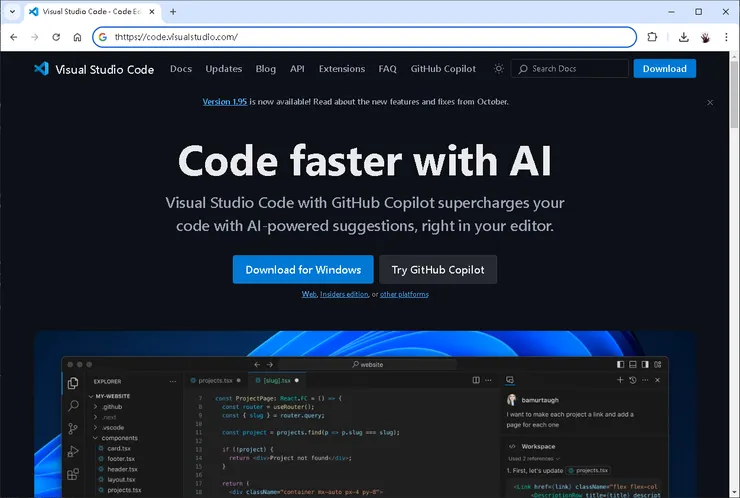740x498 pixels.
Task: Click the run and debug icon in the activity bar
Action: point(73,451)
